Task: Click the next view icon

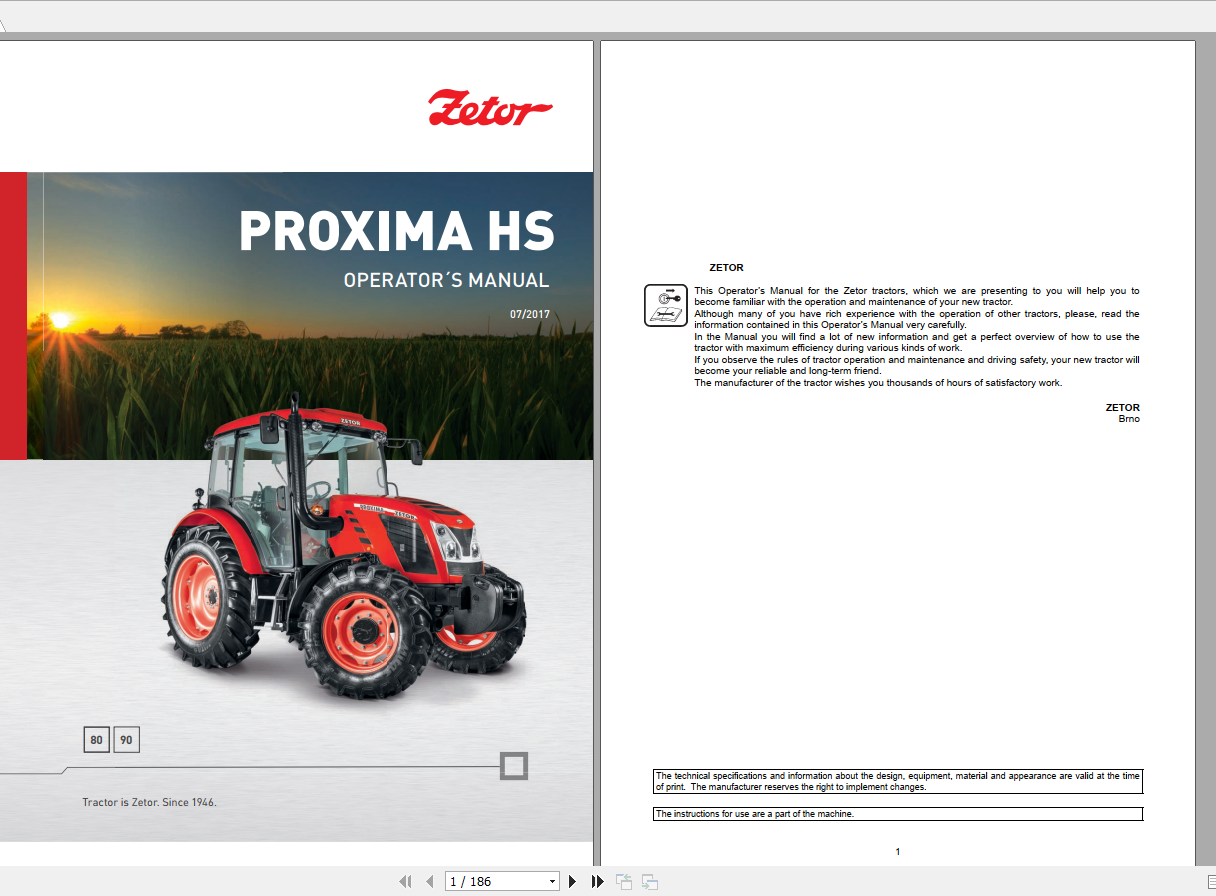Action: [x=650, y=881]
